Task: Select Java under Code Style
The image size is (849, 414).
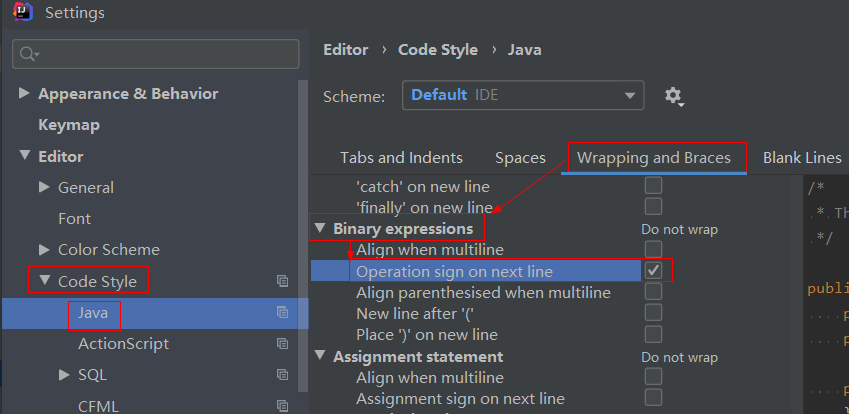Action: (x=93, y=313)
